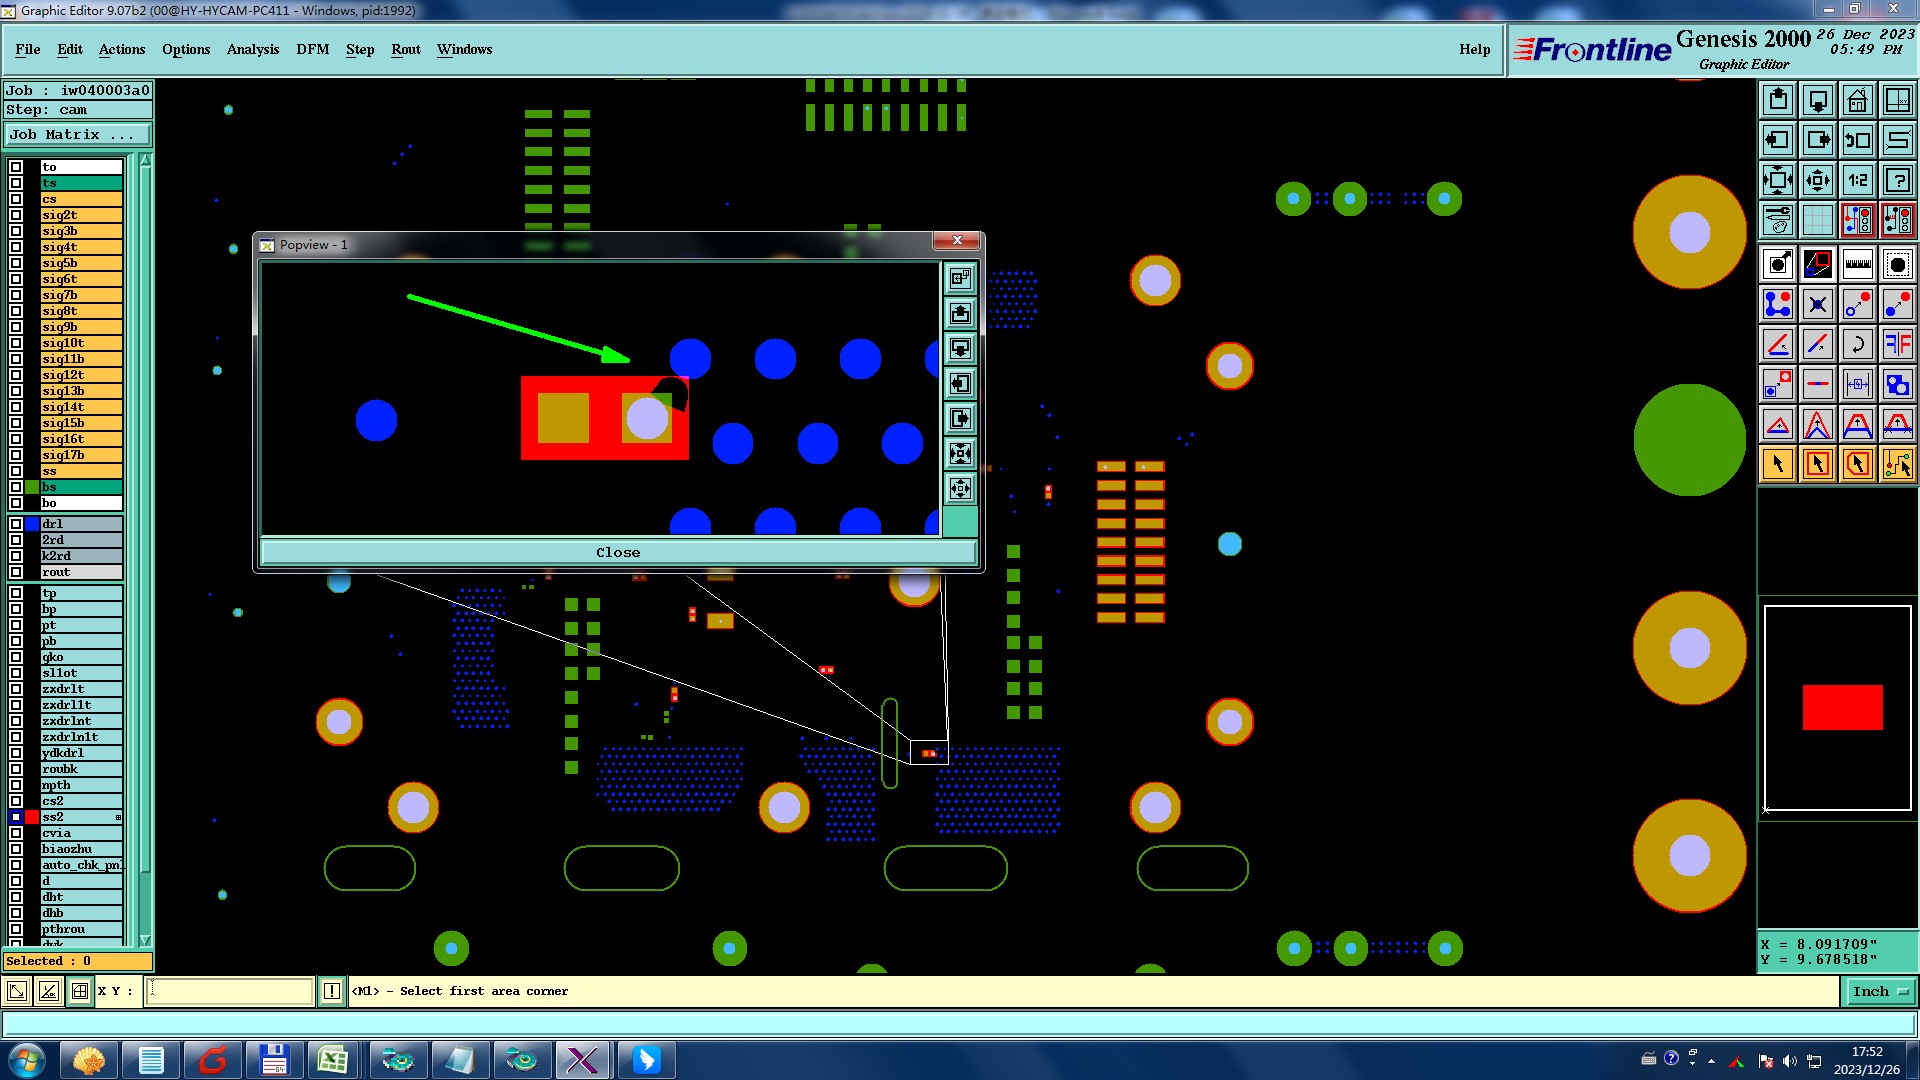Toggle checkbox for layer 'ss2'
The height and width of the screenshot is (1080, 1920).
pyautogui.click(x=16, y=817)
